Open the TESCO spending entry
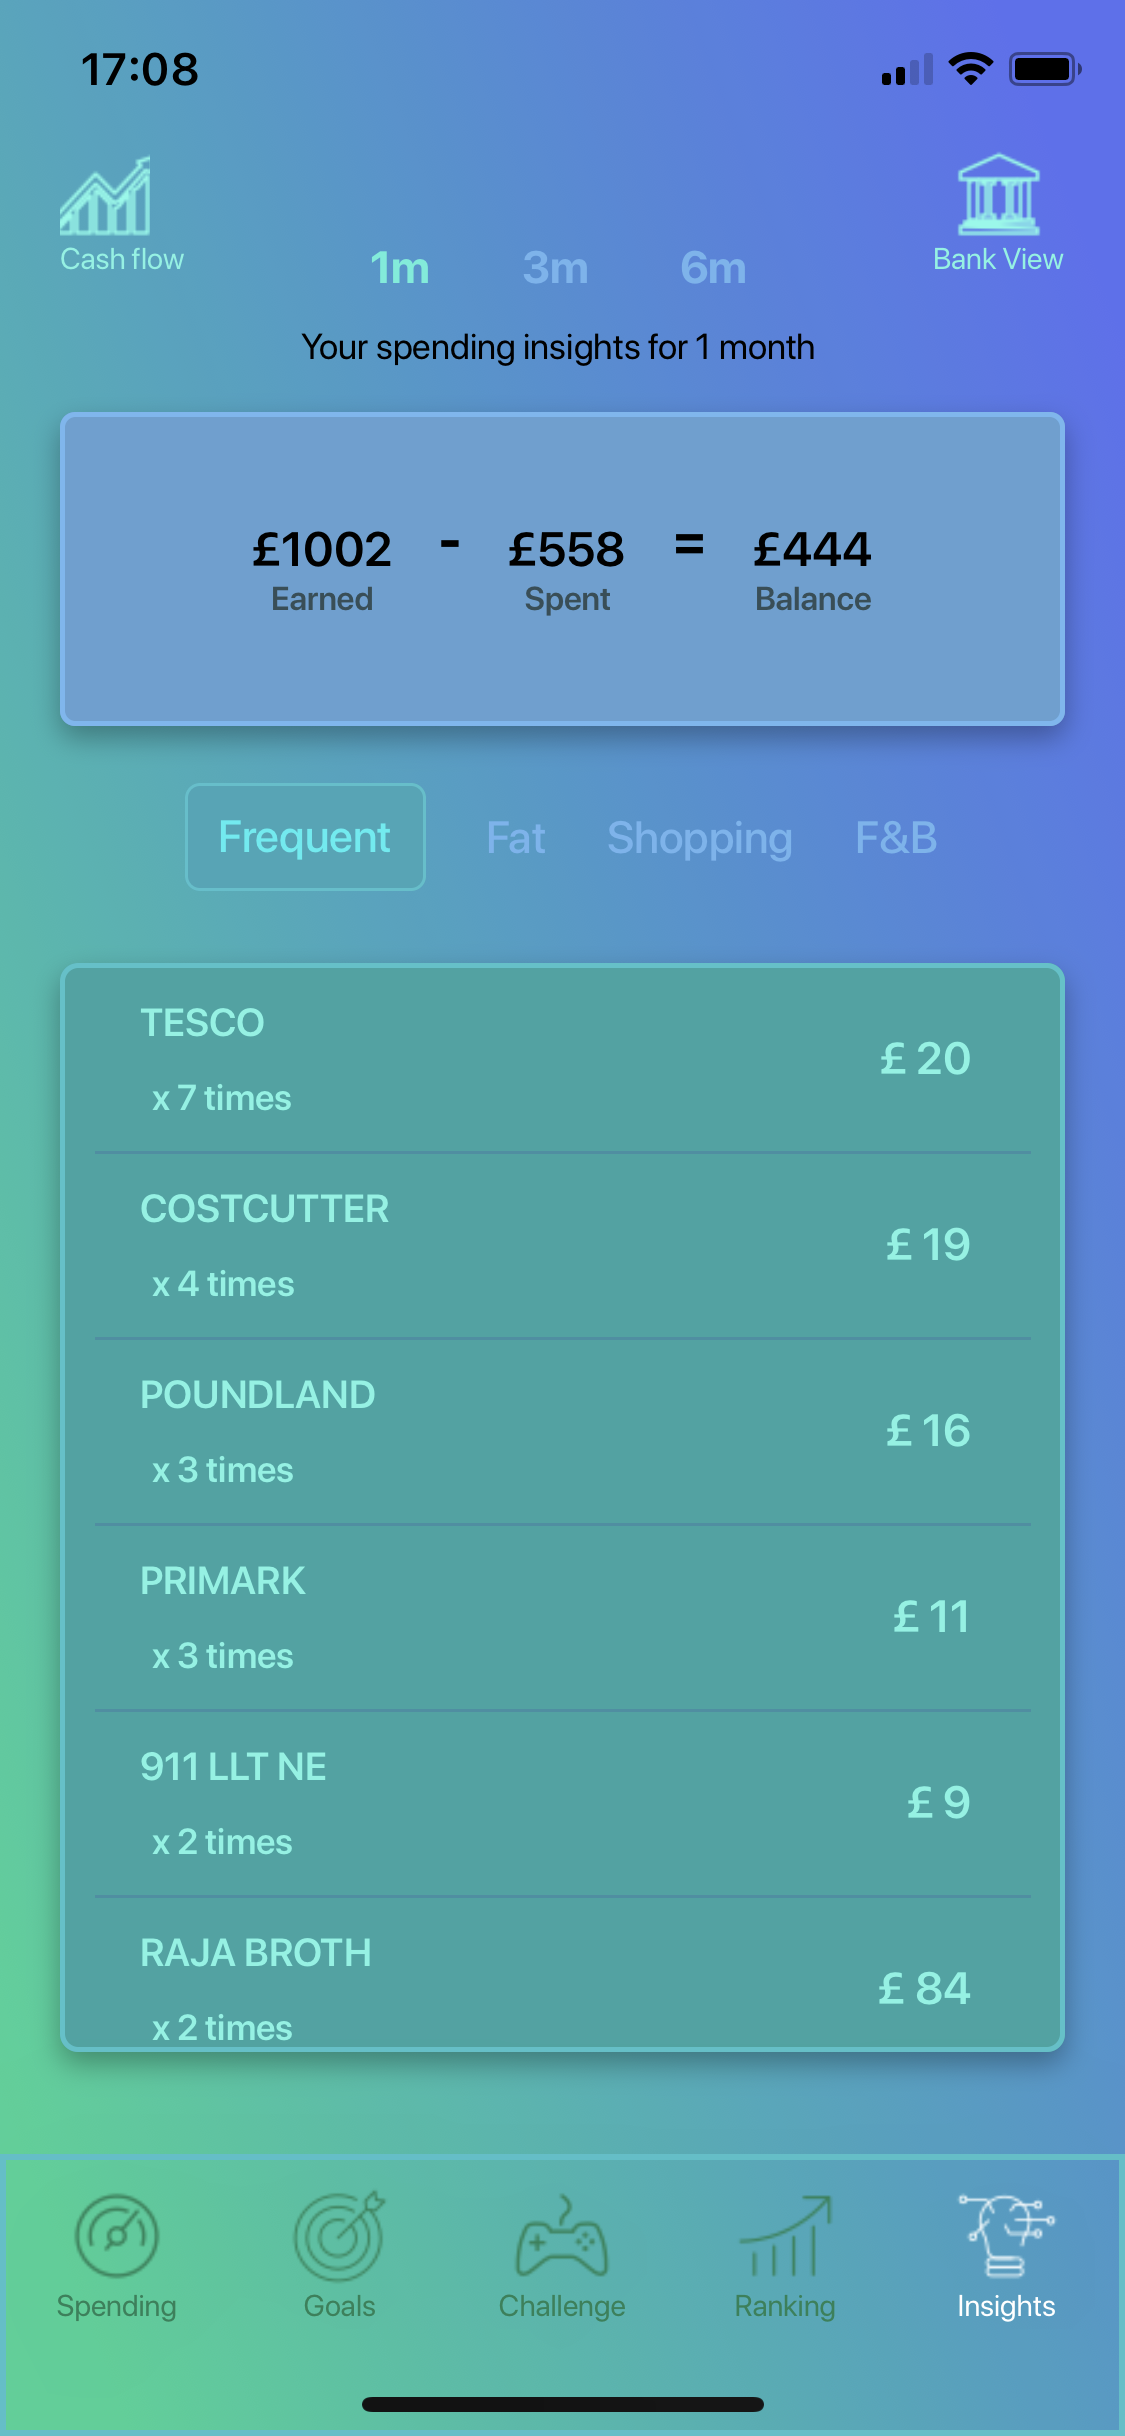1125x2436 pixels. point(562,1060)
